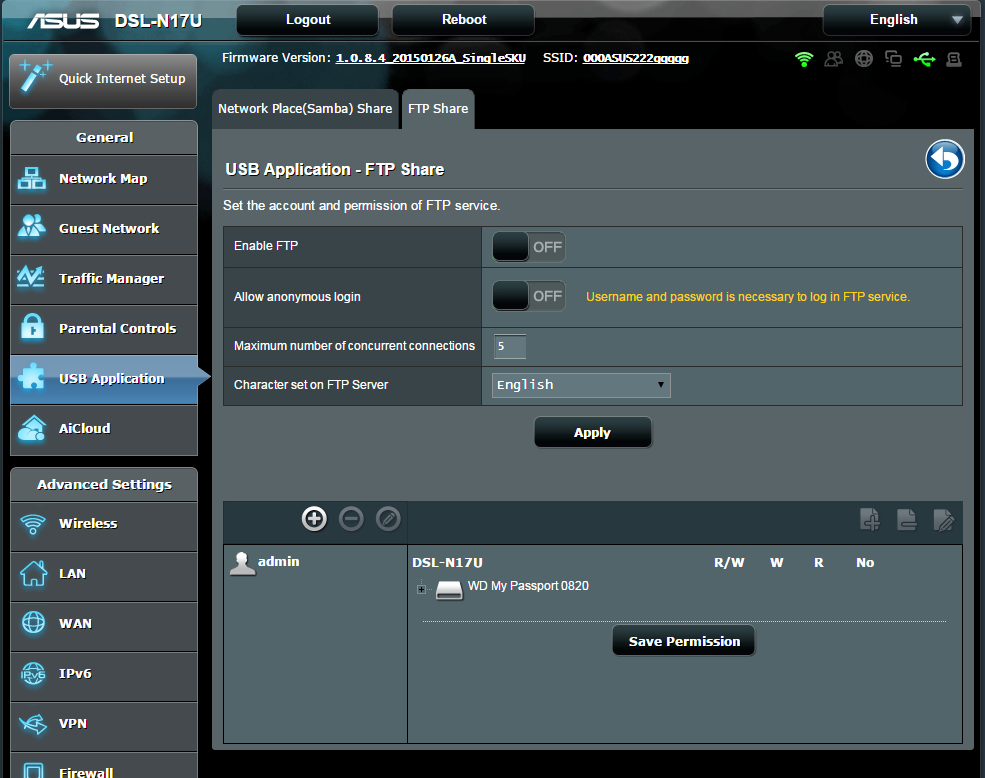Open the firmware version link
Image resolution: width=985 pixels, height=778 pixels.
pos(430,58)
